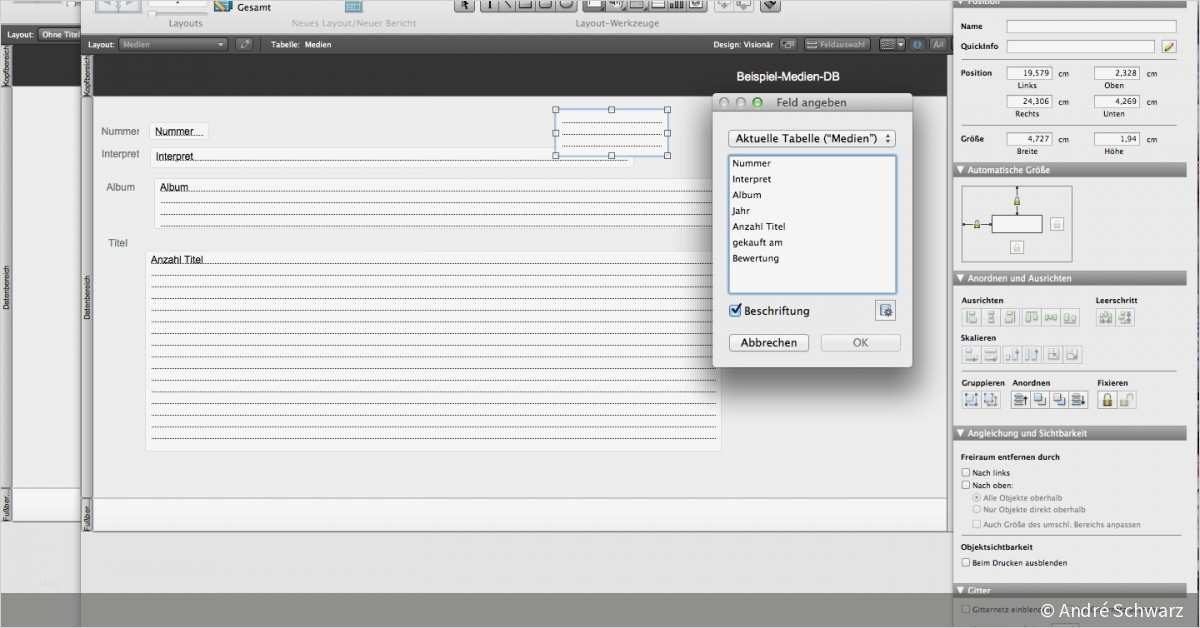Viewport: 1200px width, 628px height.
Task: Collapse the Anordnen und Ausrichten section
Action: (964, 277)
